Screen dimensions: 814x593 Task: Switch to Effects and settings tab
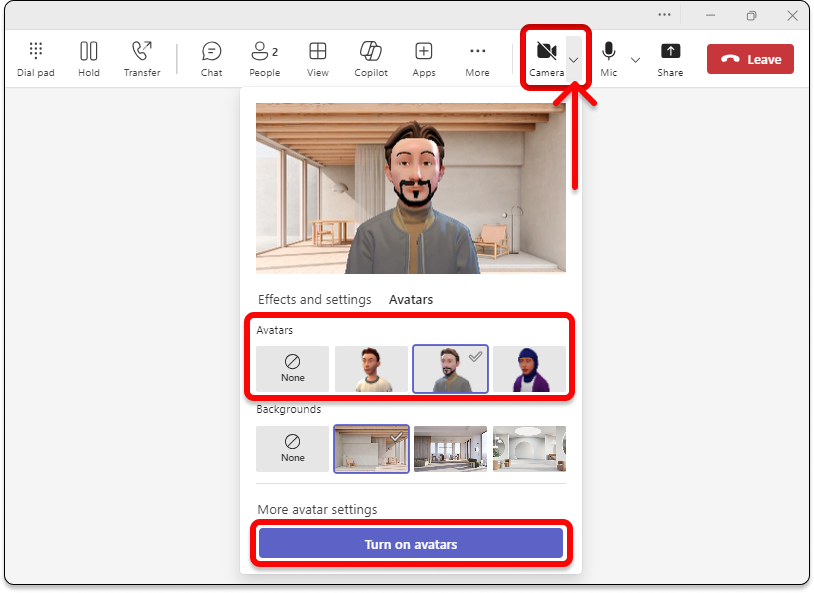(x=314, y=300)
